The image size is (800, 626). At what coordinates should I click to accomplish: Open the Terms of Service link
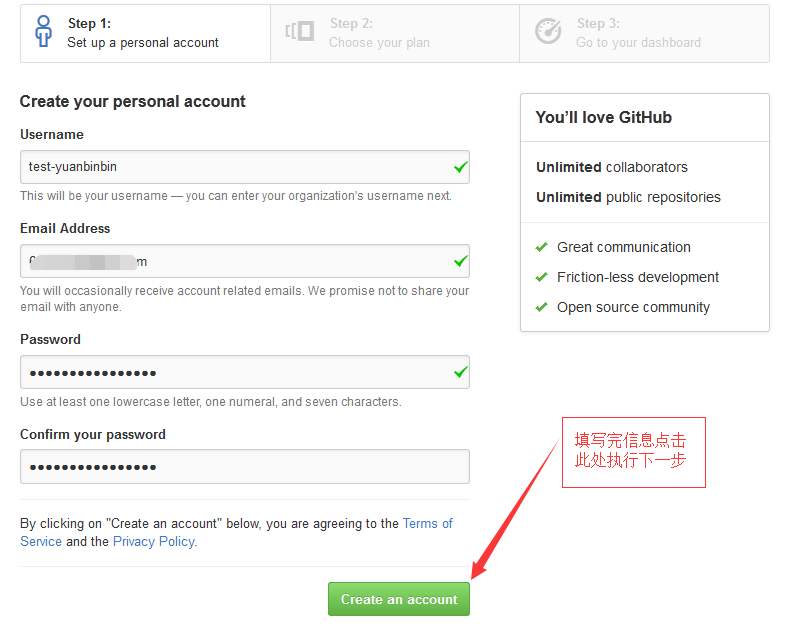pyautogui.click(x=427, y=524)
